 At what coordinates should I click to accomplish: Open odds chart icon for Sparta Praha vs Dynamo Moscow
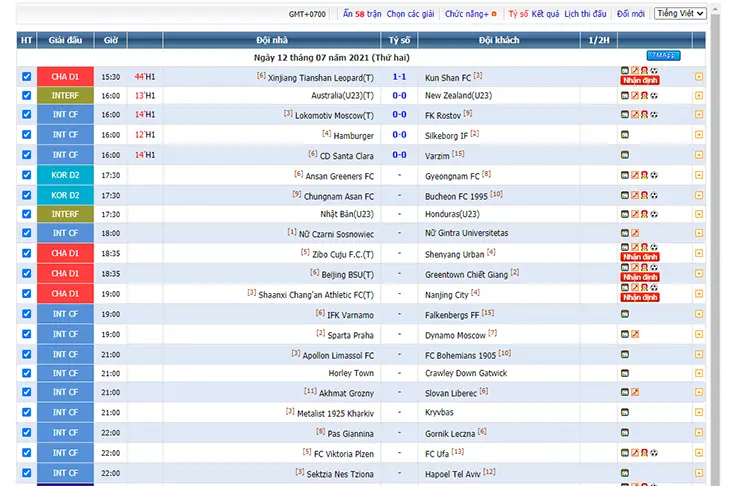click(635, 334)
